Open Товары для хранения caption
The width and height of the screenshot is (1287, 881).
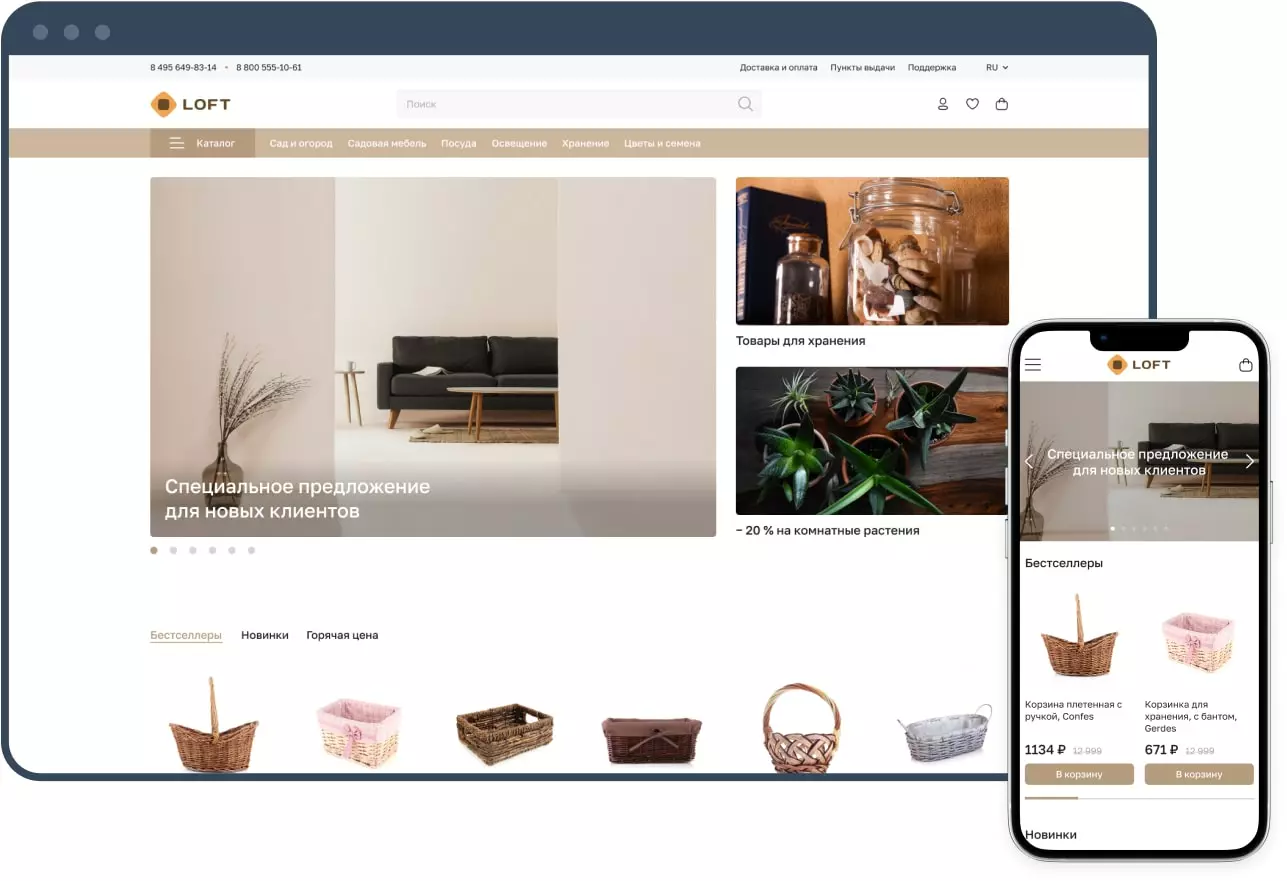[800, 341]
